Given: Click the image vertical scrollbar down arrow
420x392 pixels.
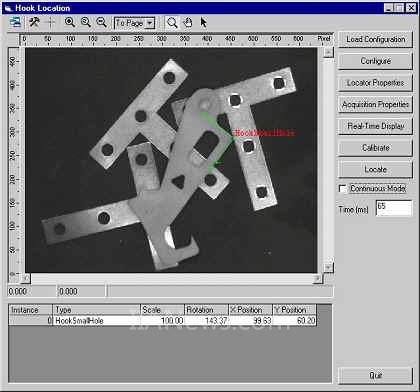Looking at the screenshot, I should [x=328, y=267].
